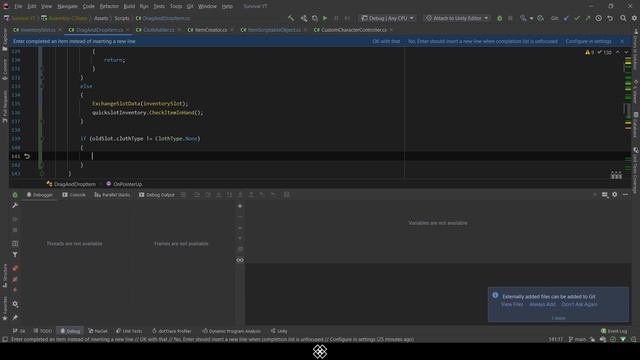
Task: Open the Refactor menu
Action: tap(109, 6)
